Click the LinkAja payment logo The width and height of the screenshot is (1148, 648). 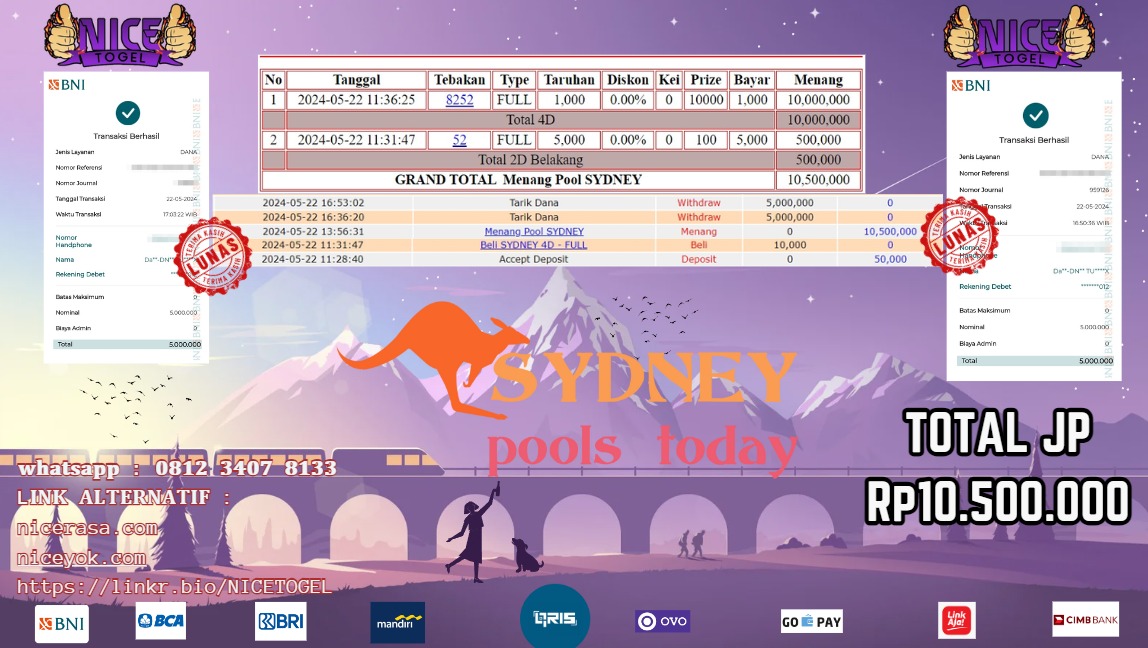click(x=956, y=620)
